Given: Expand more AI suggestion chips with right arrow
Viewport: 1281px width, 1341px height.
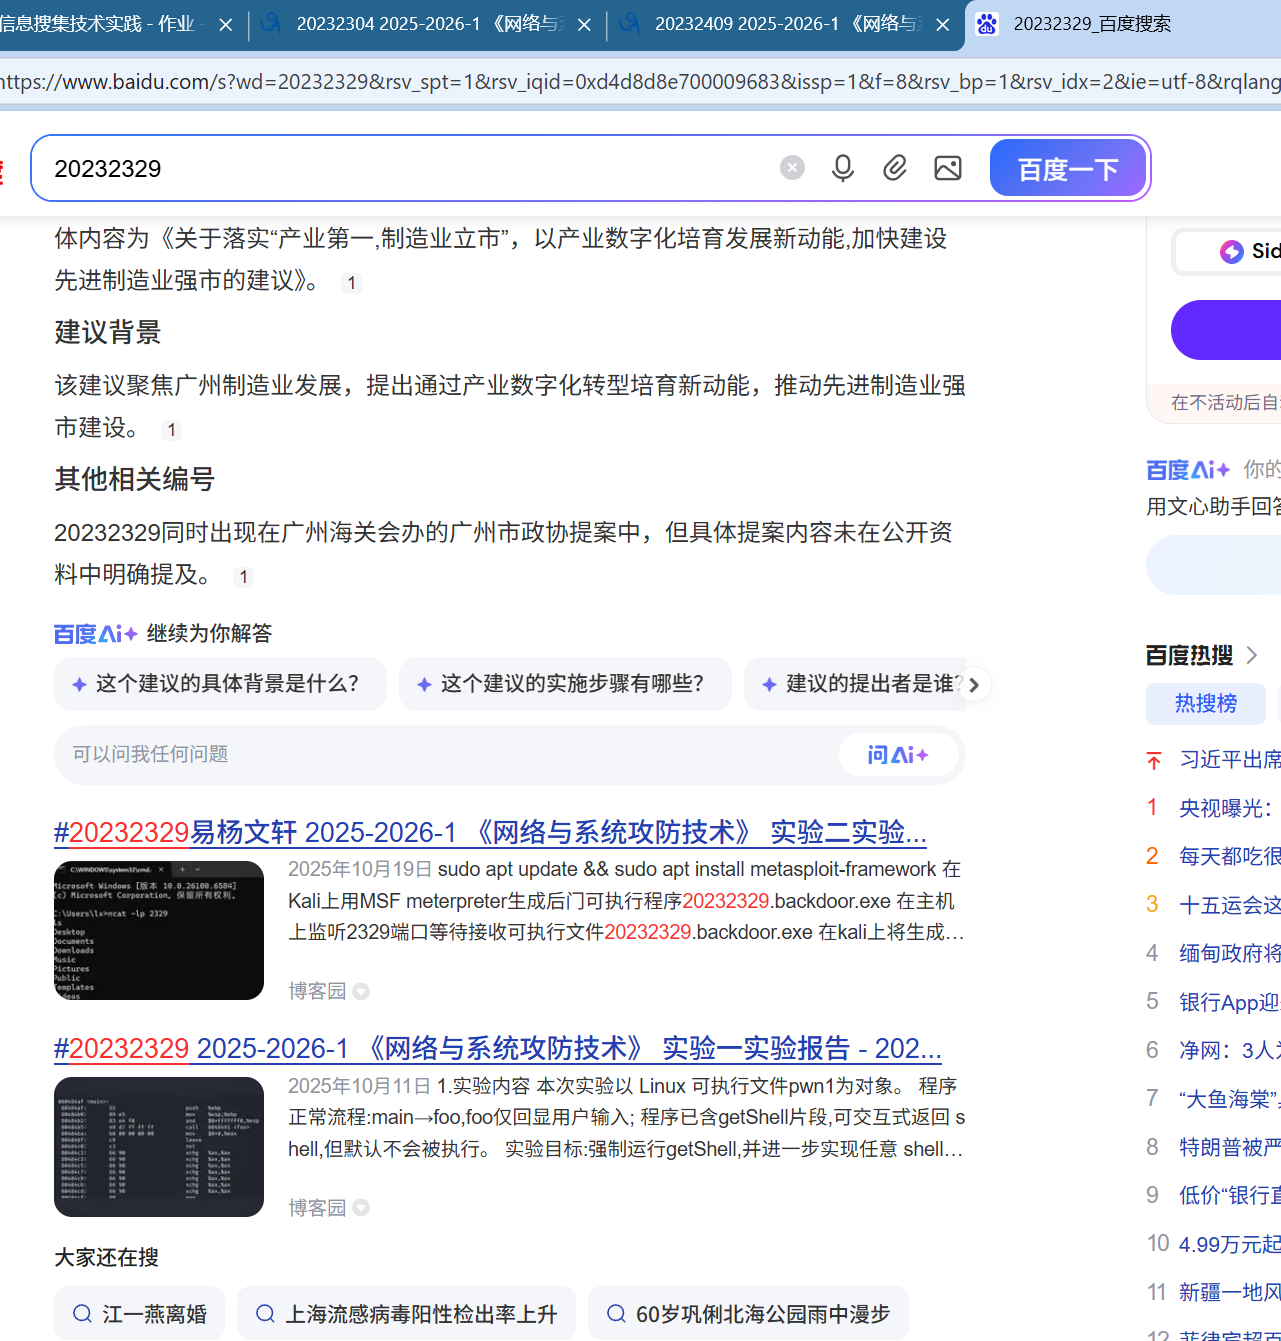Looking at the screenshot, I should [974, 684].
